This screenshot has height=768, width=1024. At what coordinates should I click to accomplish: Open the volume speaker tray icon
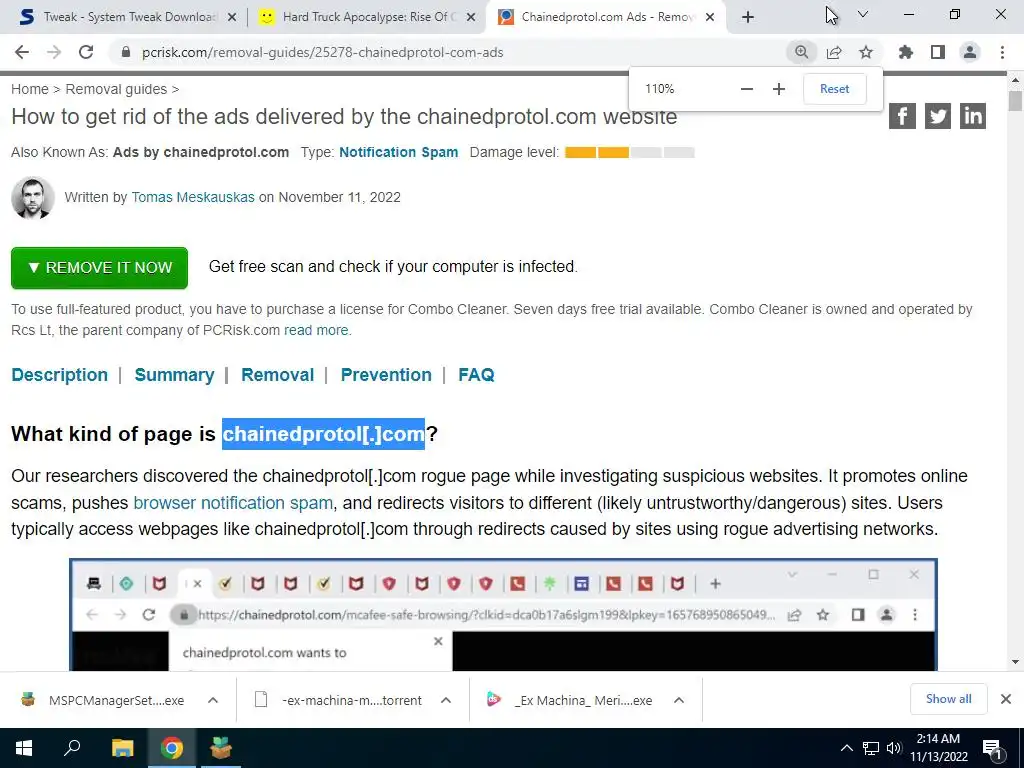coord(894,748)
